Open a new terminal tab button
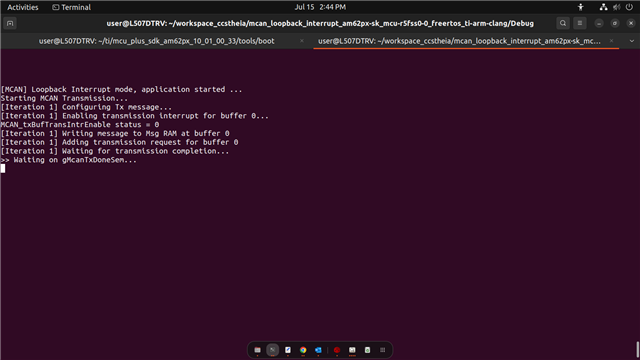This screenshot has width=640, height=360. click(10, 23)
